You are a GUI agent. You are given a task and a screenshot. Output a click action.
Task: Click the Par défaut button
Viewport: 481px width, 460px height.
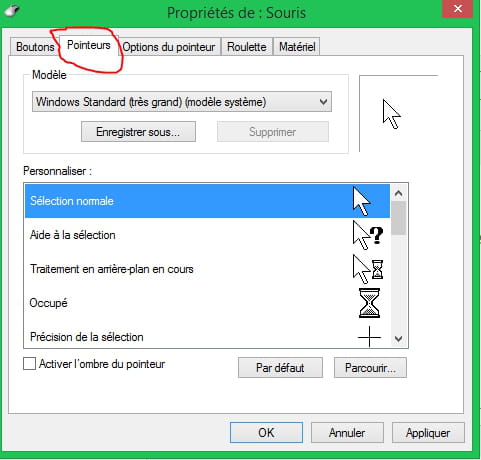(x=280, y=368)
